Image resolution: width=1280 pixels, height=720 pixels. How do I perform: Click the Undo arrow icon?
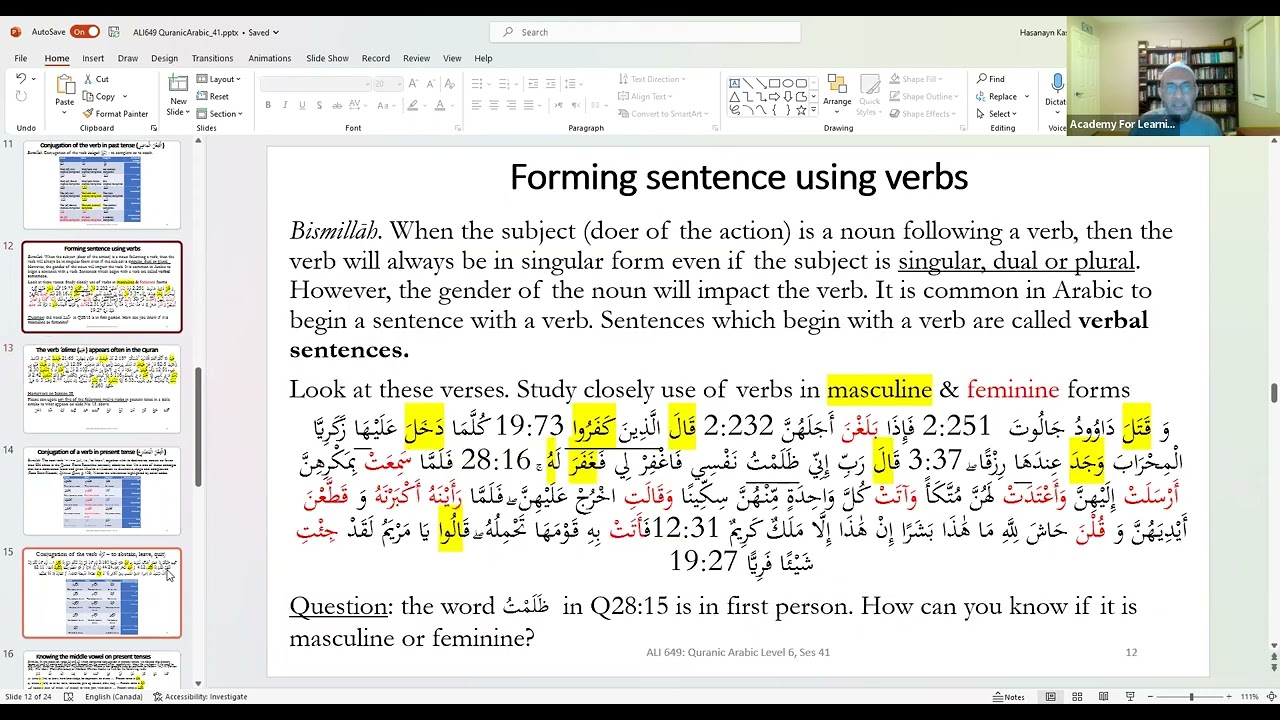(x=21, y=79)
